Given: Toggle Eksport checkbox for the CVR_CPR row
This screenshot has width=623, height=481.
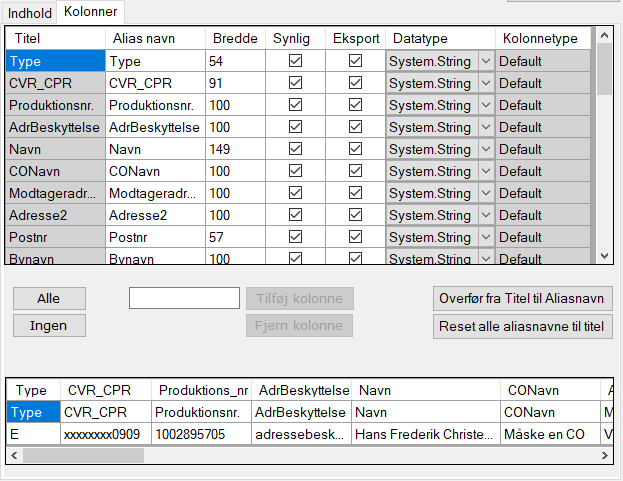Looking at the screenshot, I should [355, 83].
